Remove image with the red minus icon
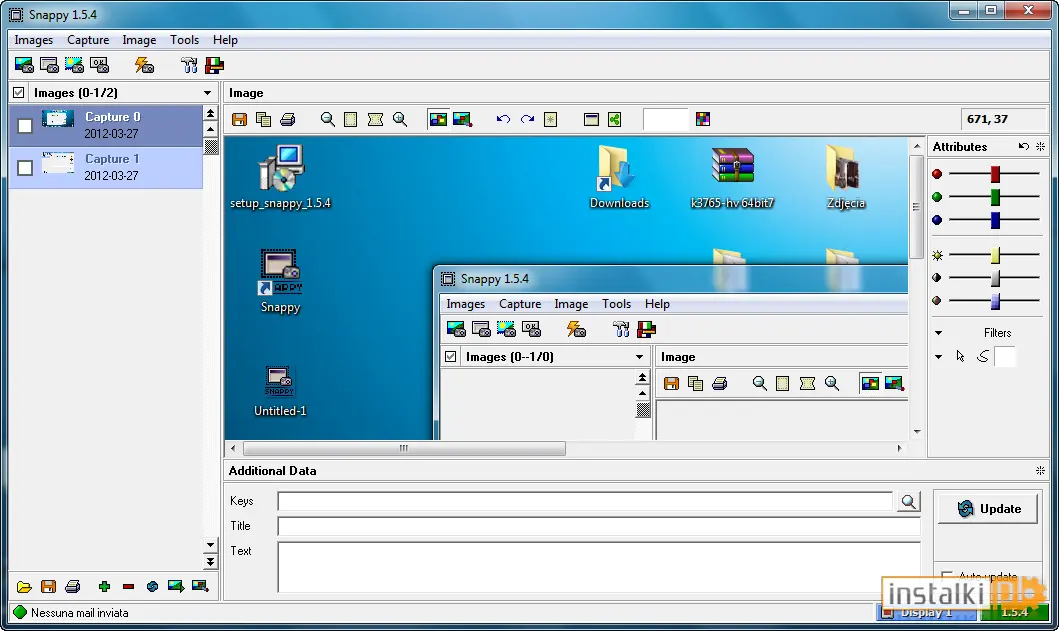This screenshot has height=631, width=1059. 128,586
